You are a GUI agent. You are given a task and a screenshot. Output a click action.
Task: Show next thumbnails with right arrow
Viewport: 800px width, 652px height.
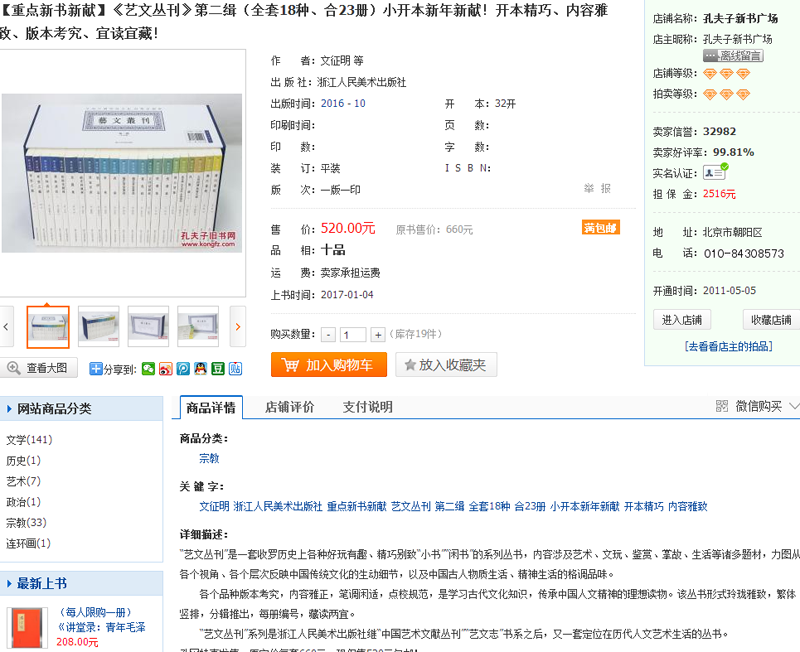tap(238, 327)
